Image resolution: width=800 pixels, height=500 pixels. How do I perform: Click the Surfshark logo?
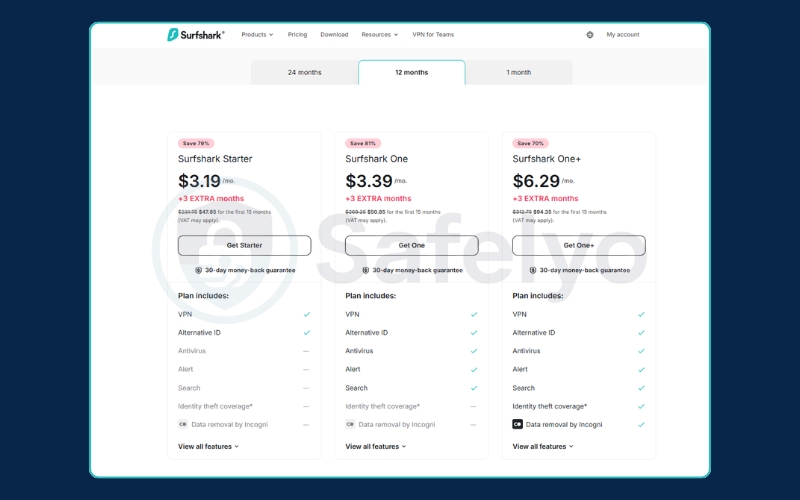click(x=196, y=35)
